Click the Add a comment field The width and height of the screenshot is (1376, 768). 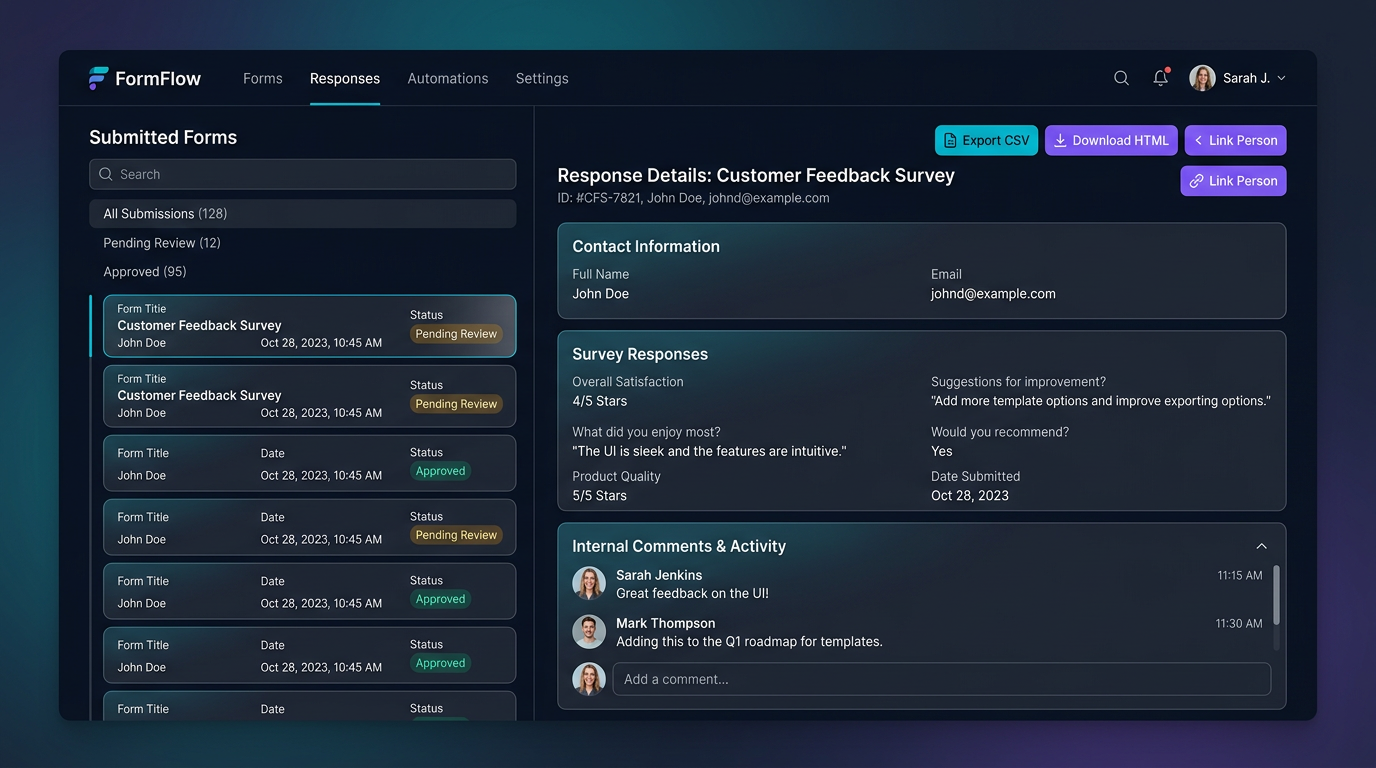[941, 679]
